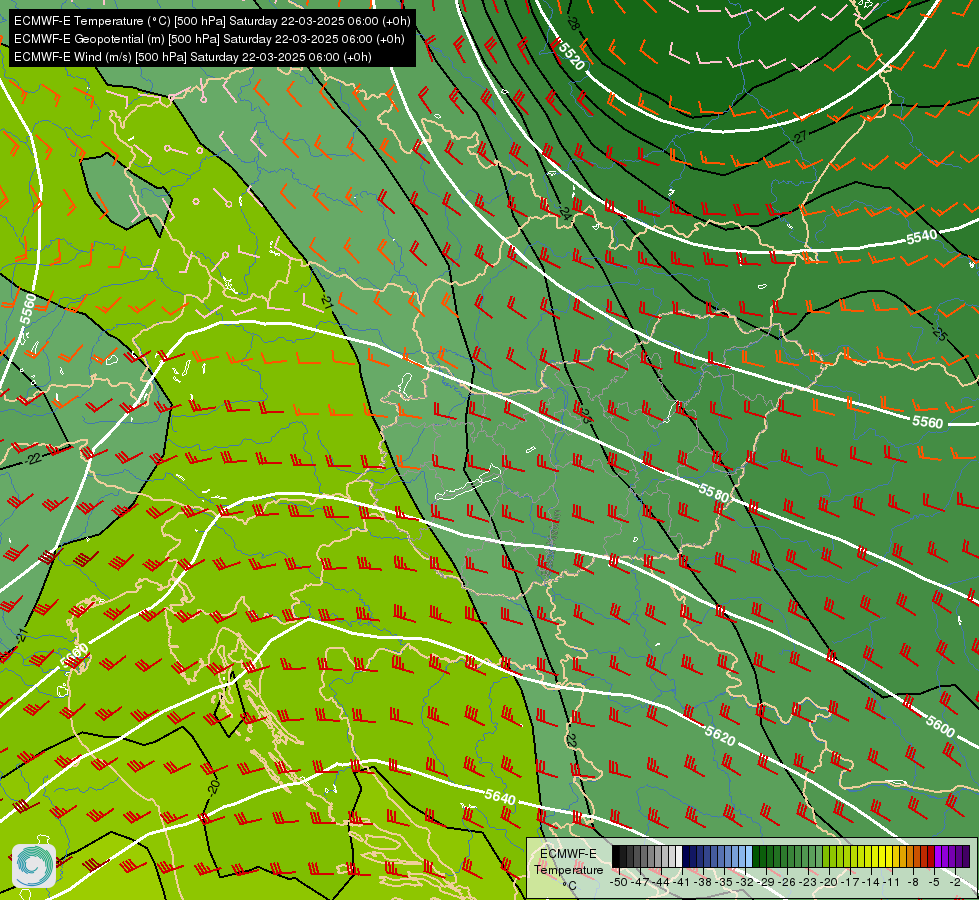
Task: Click the white swatch above -41 in legend
Action: [x=679, y=856]
